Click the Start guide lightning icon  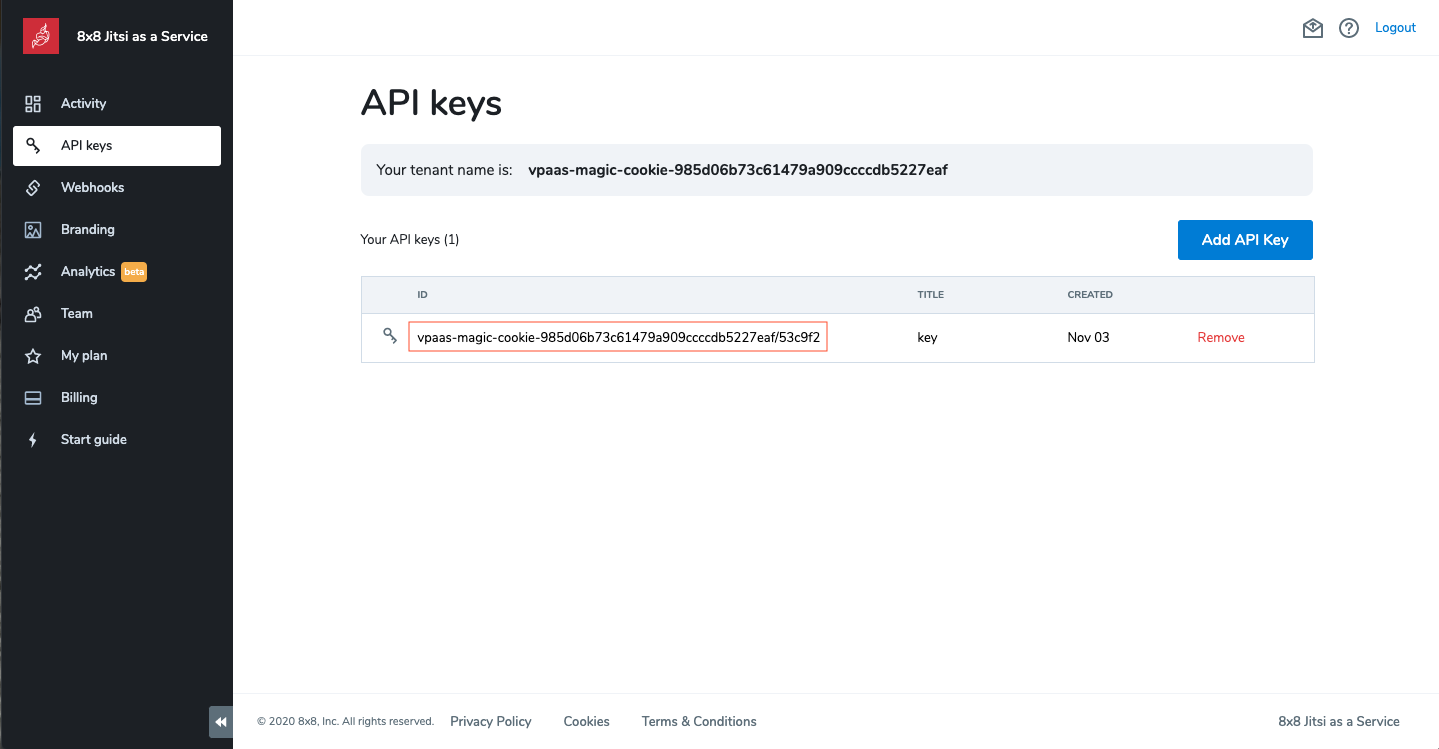click(x=33, y=440)
